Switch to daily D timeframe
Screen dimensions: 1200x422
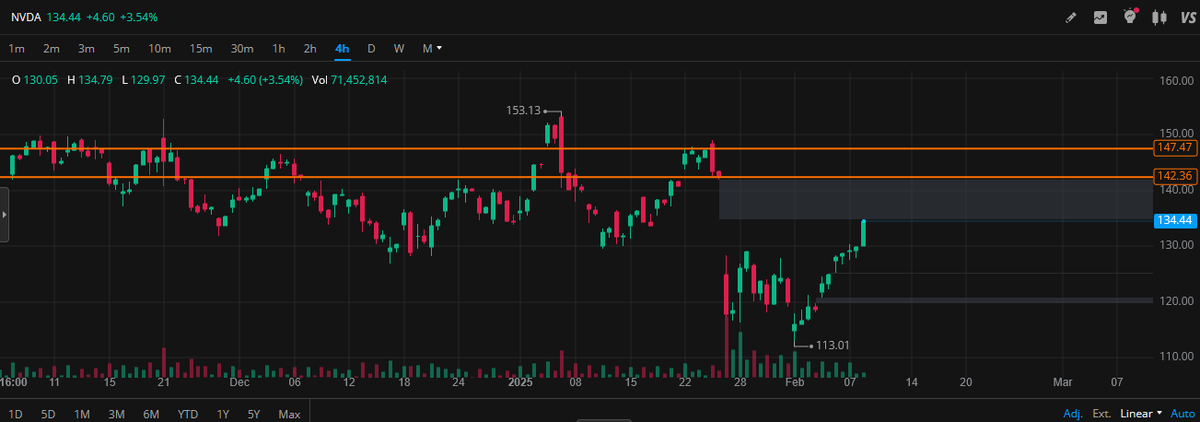pyautogui.click(x=371, y=48)
